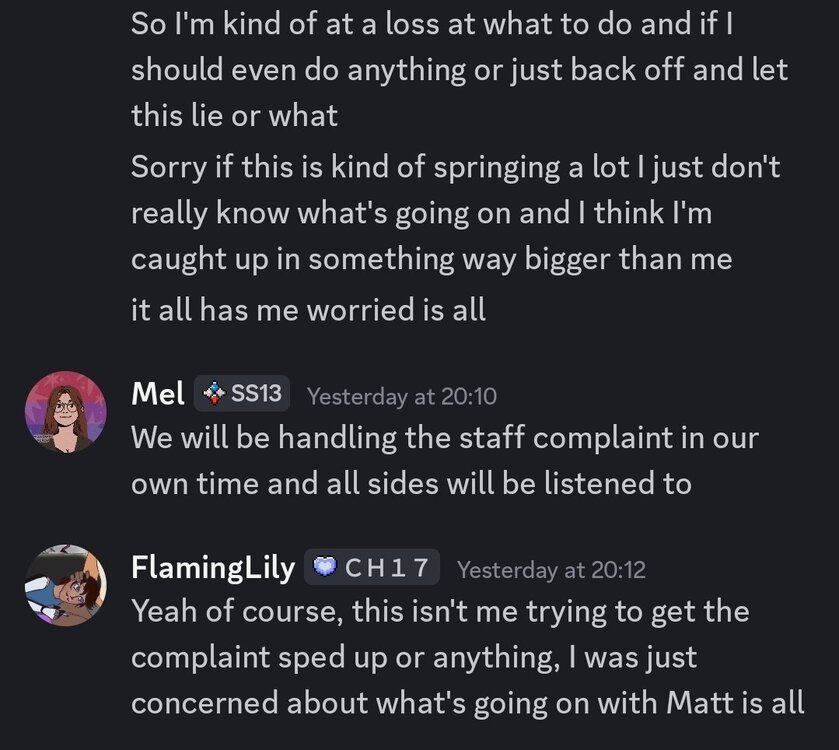Open Mel's profile avatar

pyautogui.click(x=66, y=412)
